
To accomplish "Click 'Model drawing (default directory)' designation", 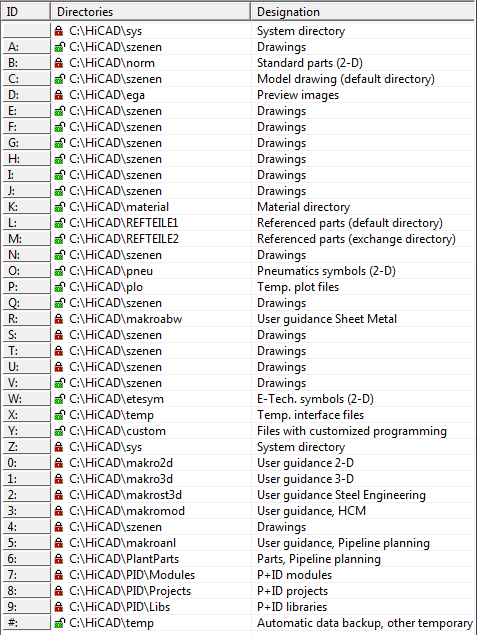I will (346, 79).
